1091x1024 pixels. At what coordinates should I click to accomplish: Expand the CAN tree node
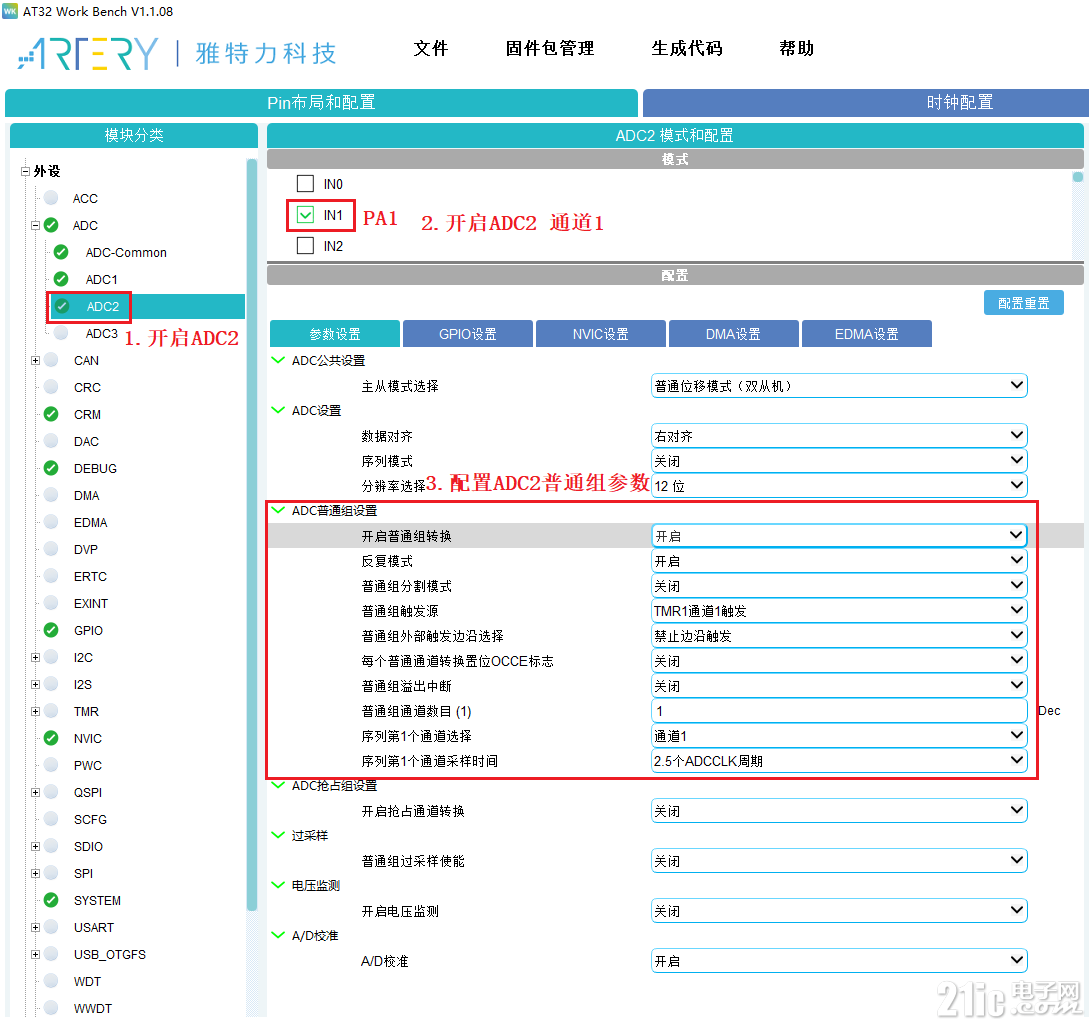click(35, 360)
